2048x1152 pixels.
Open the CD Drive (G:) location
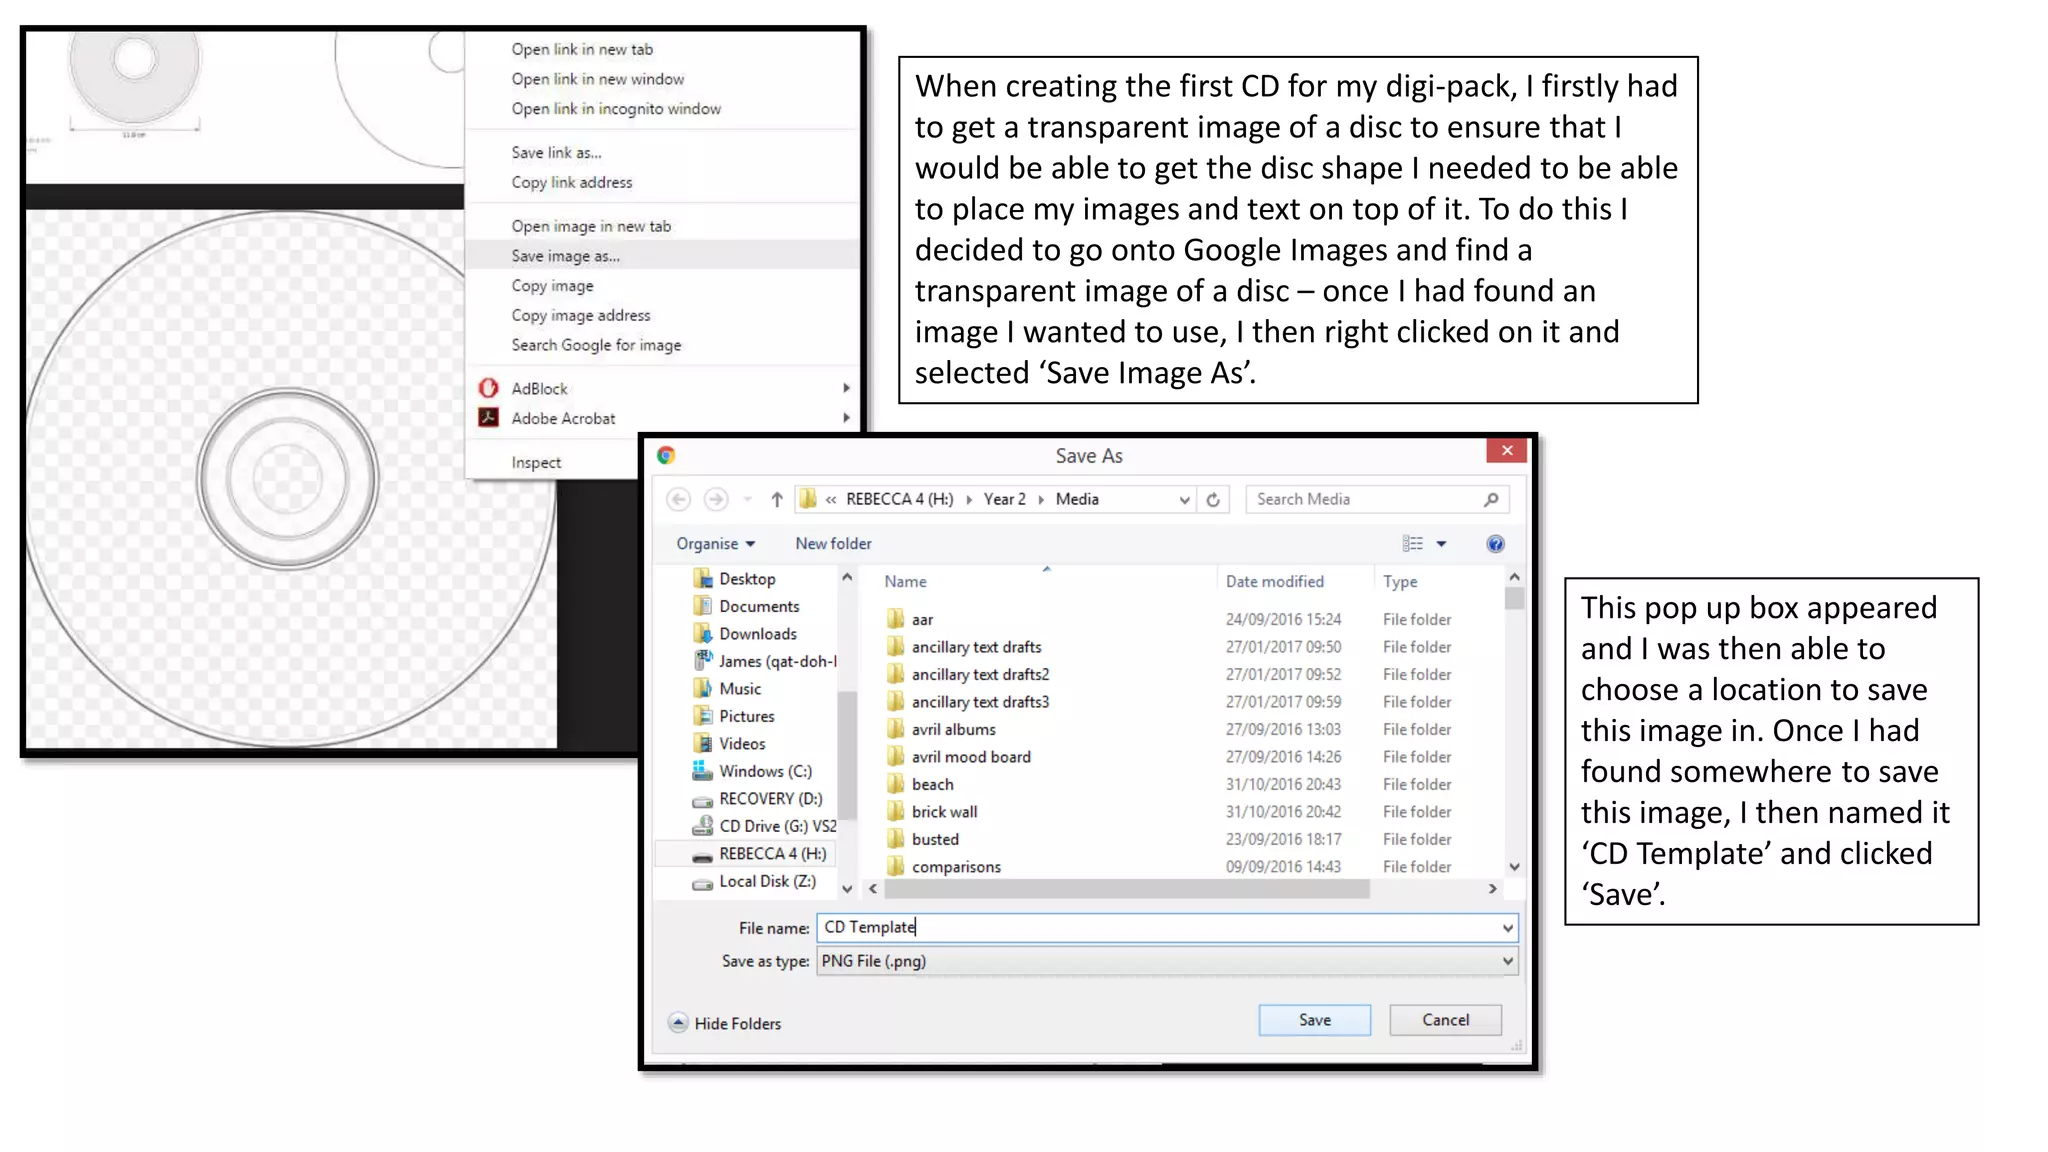(776, 826)
